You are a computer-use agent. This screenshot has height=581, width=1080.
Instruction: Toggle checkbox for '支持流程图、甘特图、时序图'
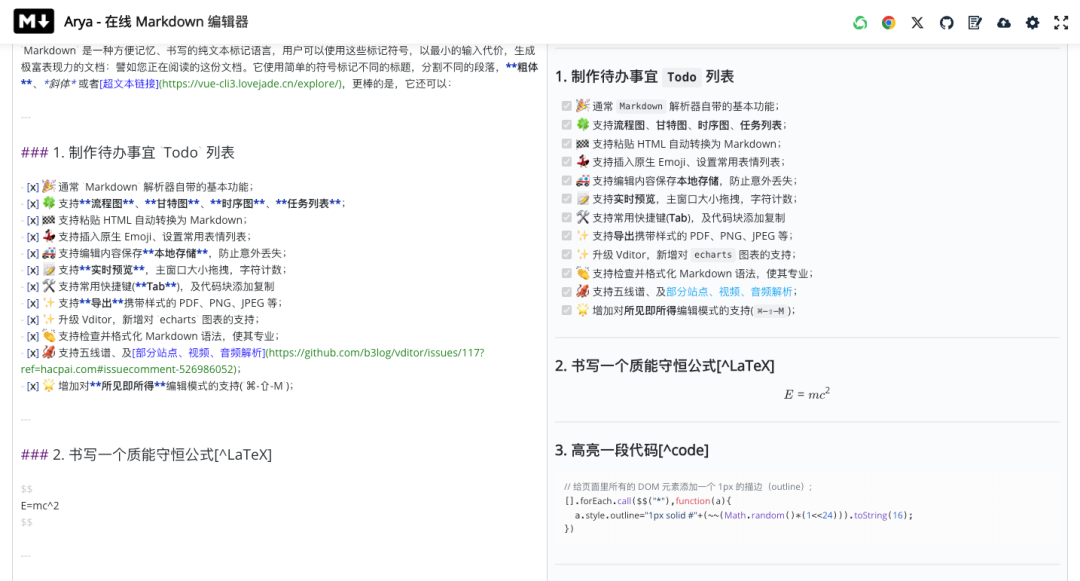[x=566, y=125]
